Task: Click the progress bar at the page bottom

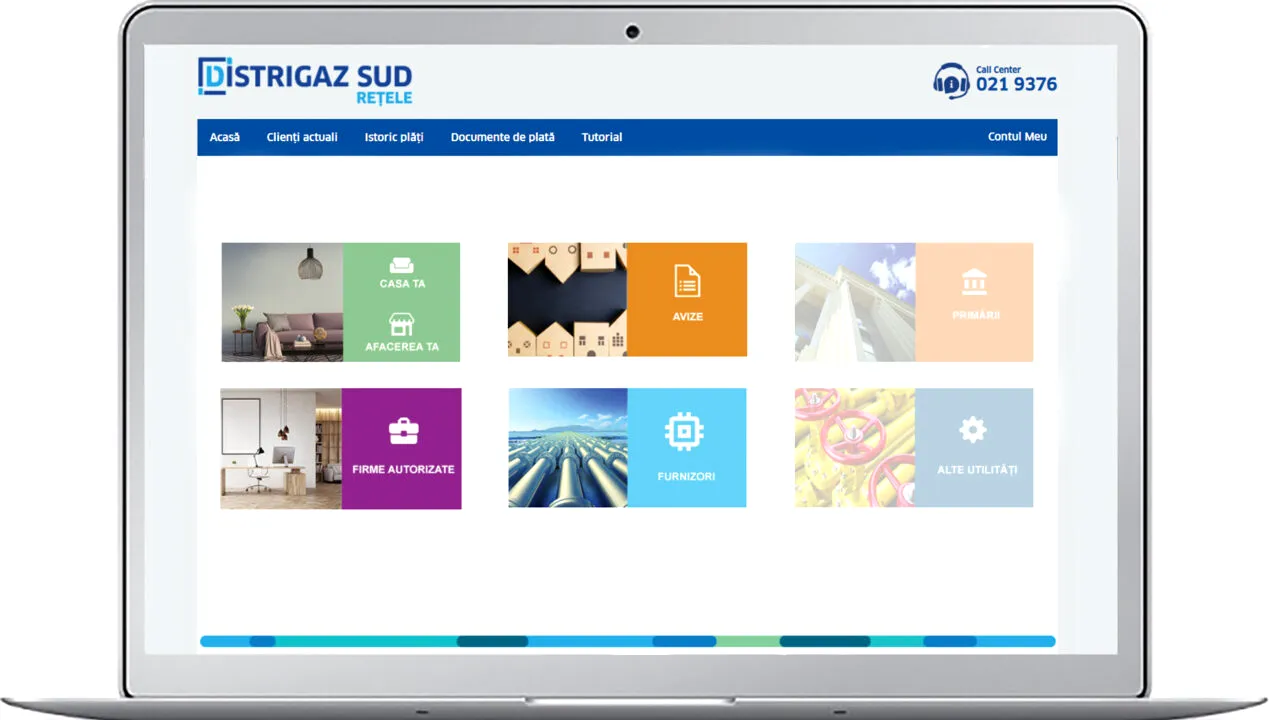Action: (627, 641)
